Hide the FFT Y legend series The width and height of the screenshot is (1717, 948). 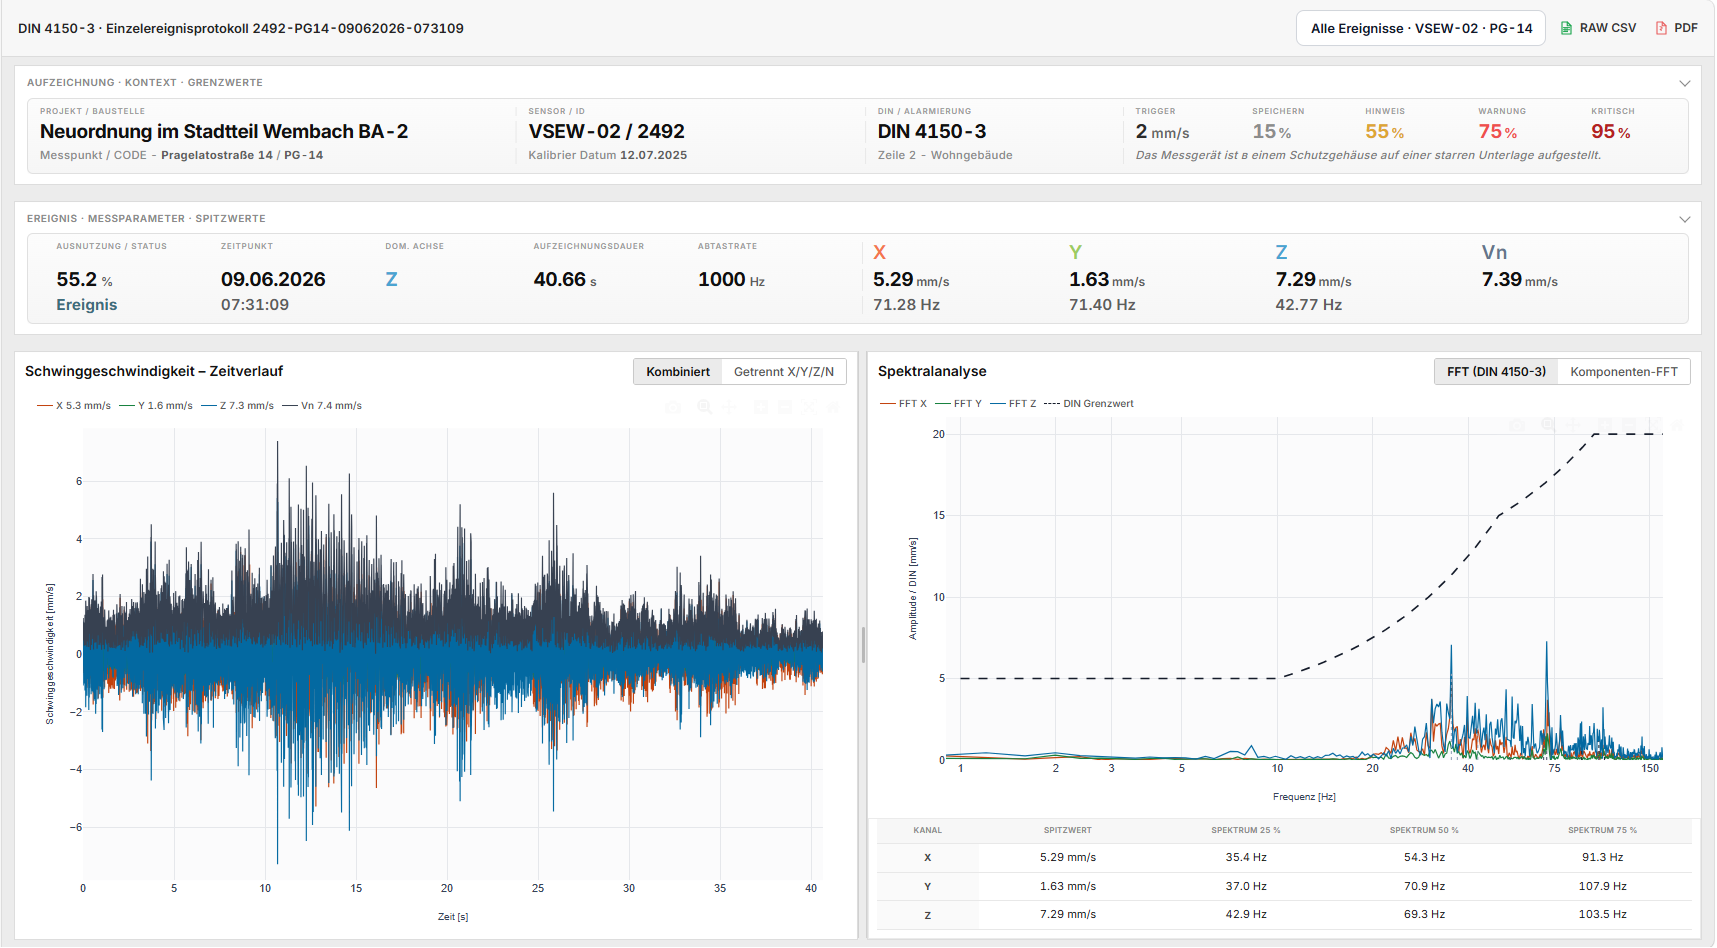coord(959,404)
